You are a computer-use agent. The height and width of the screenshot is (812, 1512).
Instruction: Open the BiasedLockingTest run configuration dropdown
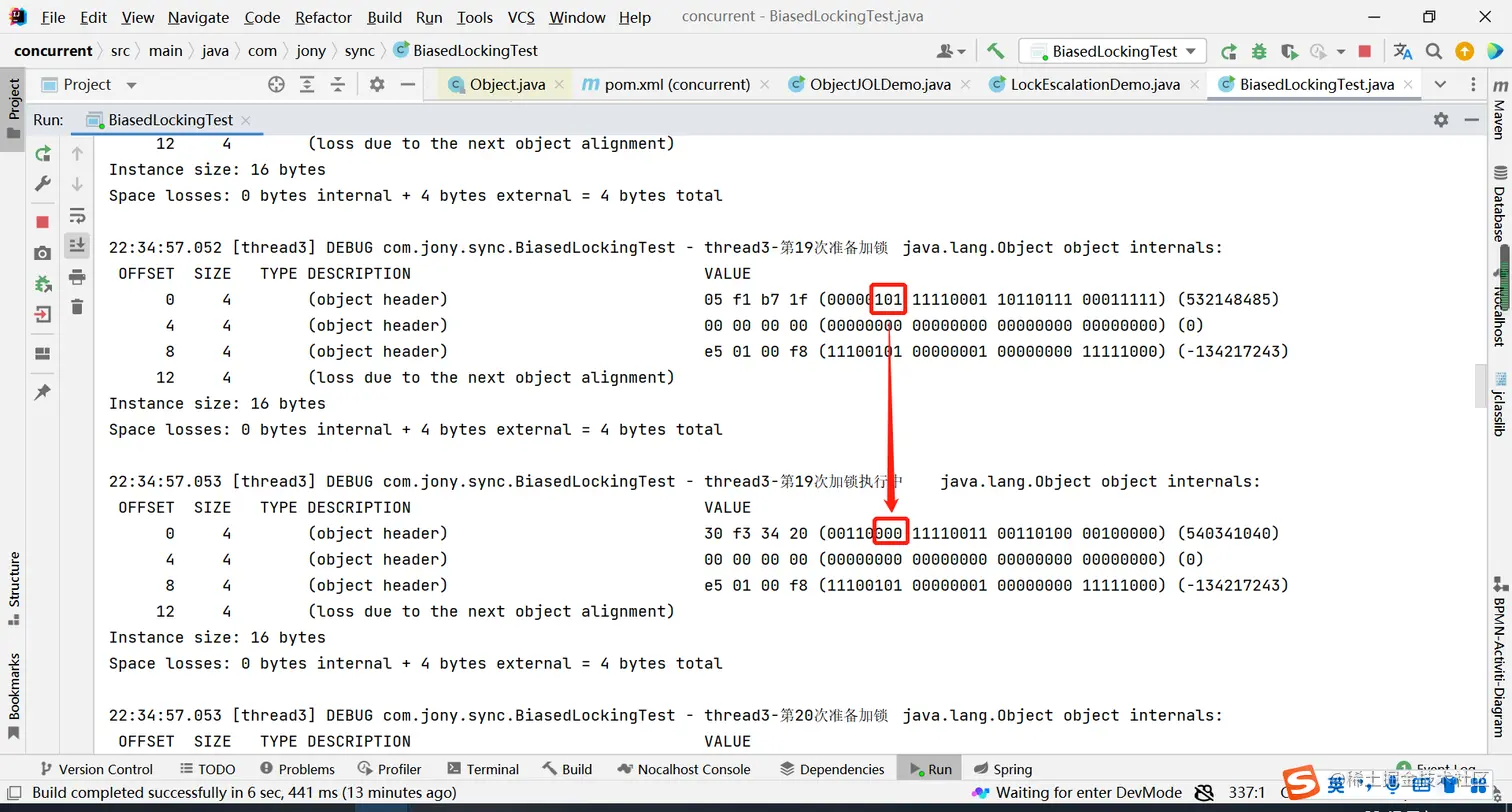(x=1113, y=51)
